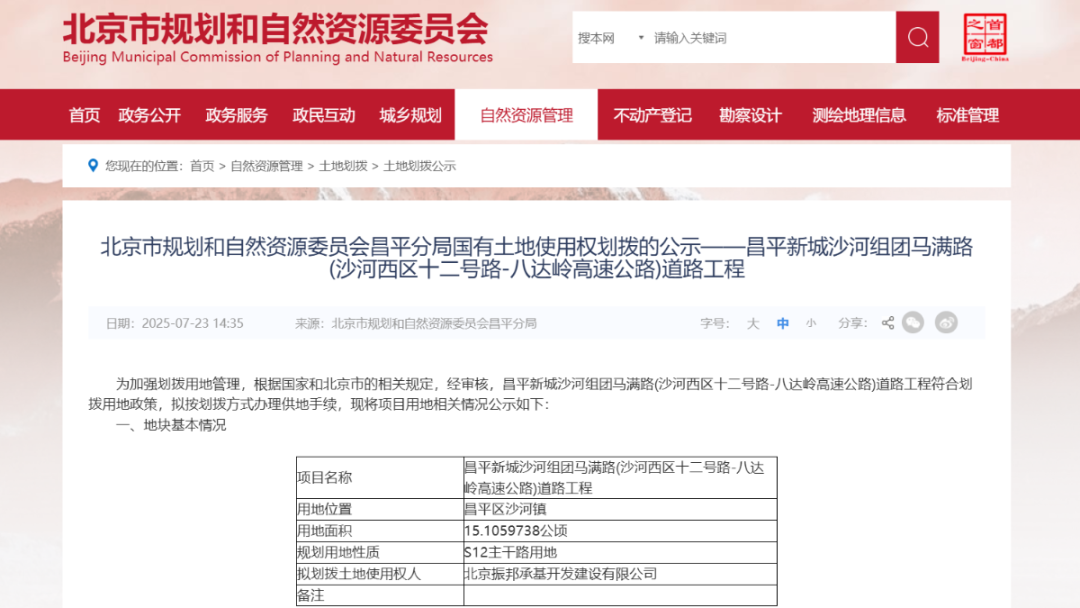This screenshot has width=1080, height=608.
Task: Click the red magnifier search button
Action: click(x=917, y=38)
